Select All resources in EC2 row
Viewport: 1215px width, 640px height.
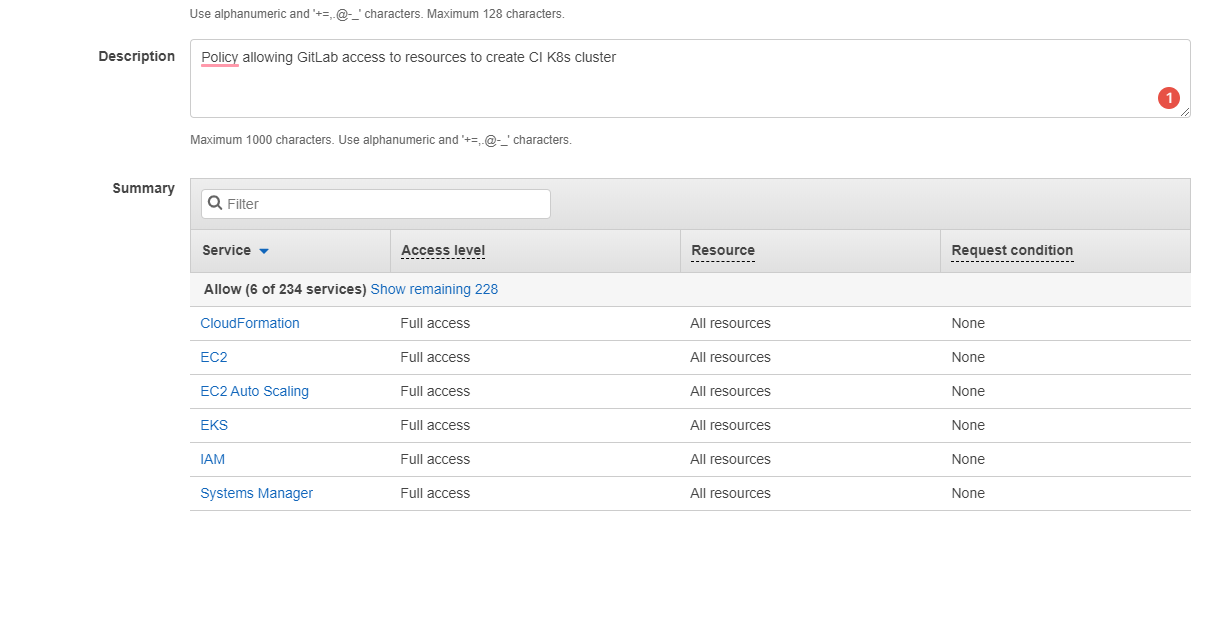730,357
